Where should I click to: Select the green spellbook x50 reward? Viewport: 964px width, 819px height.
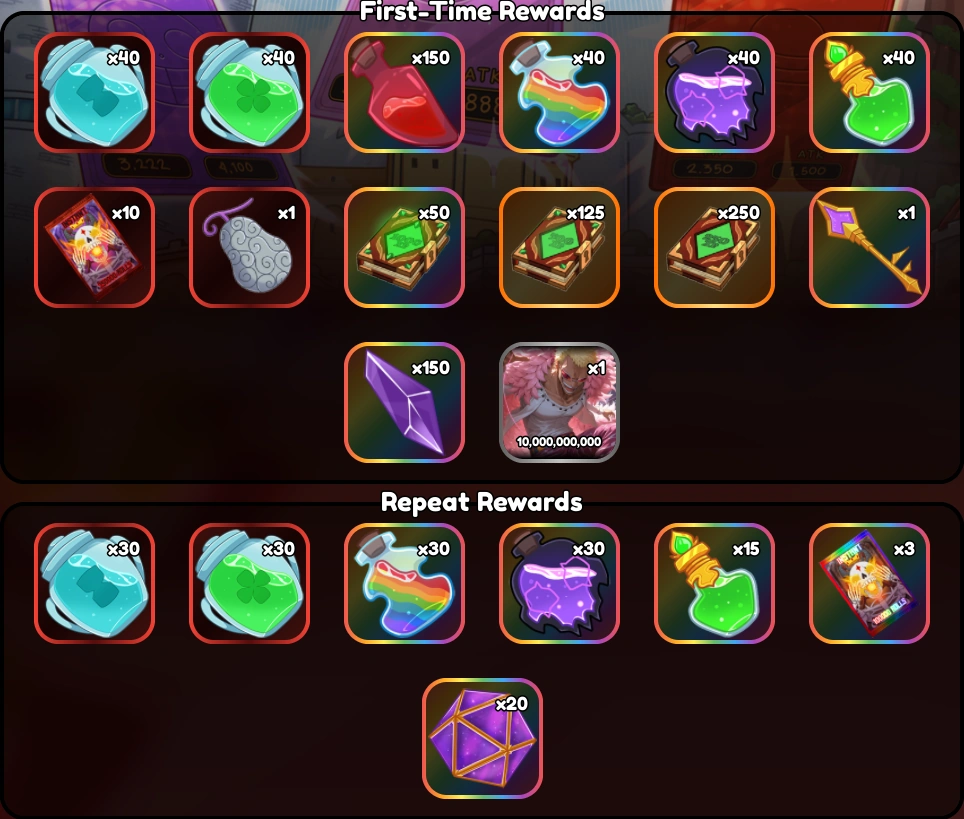pos(405,247)
